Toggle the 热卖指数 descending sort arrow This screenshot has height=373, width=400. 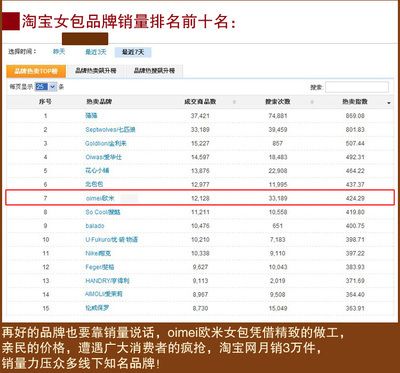(x=389, y=103)
